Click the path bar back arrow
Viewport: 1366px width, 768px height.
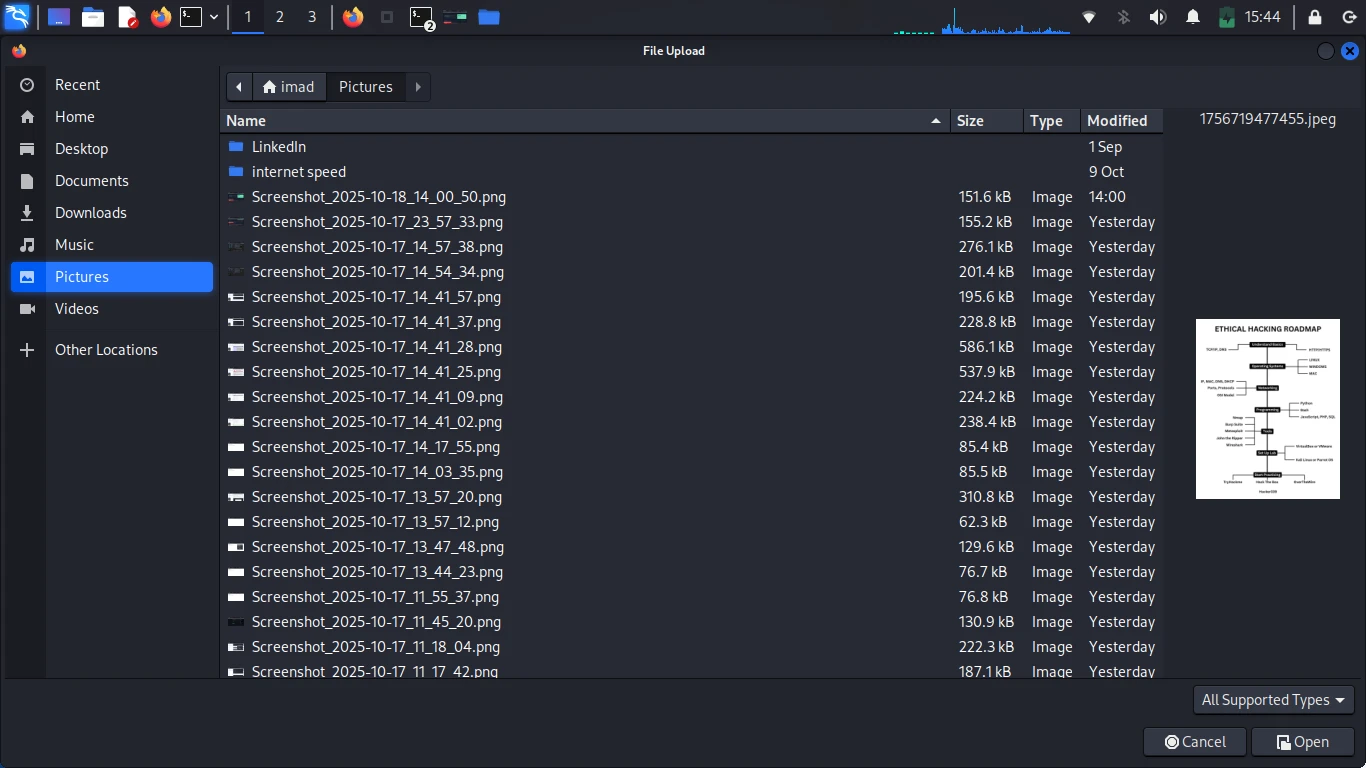pyautogui.click(x=239, y=87)
